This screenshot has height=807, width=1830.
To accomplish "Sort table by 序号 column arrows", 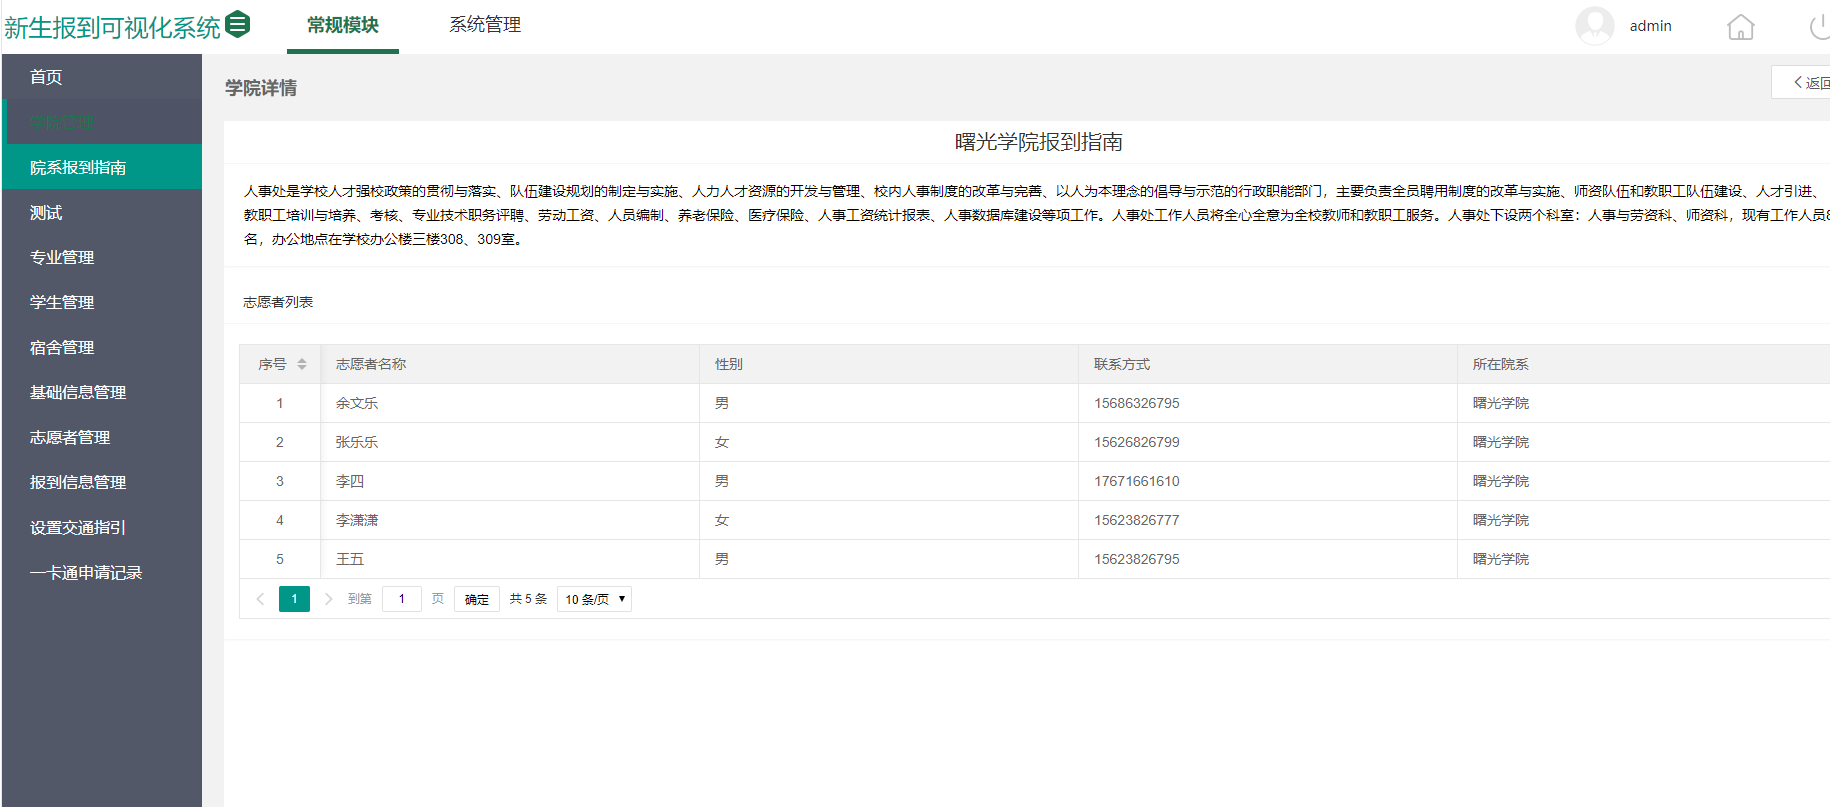I will click(x=301, y=364).
